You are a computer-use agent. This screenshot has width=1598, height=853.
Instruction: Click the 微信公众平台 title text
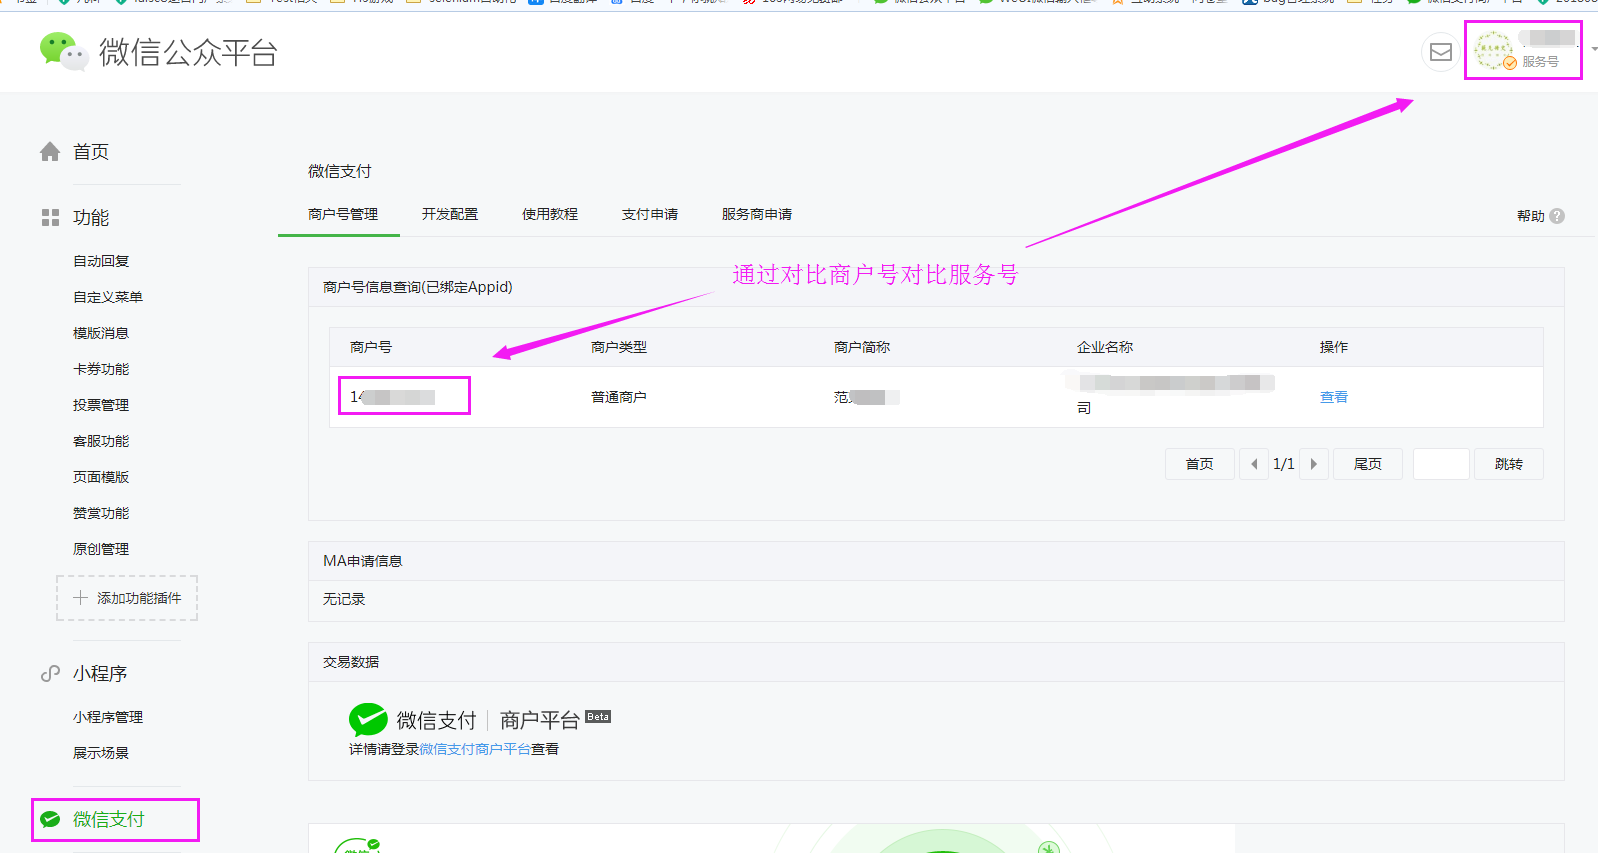188,52
